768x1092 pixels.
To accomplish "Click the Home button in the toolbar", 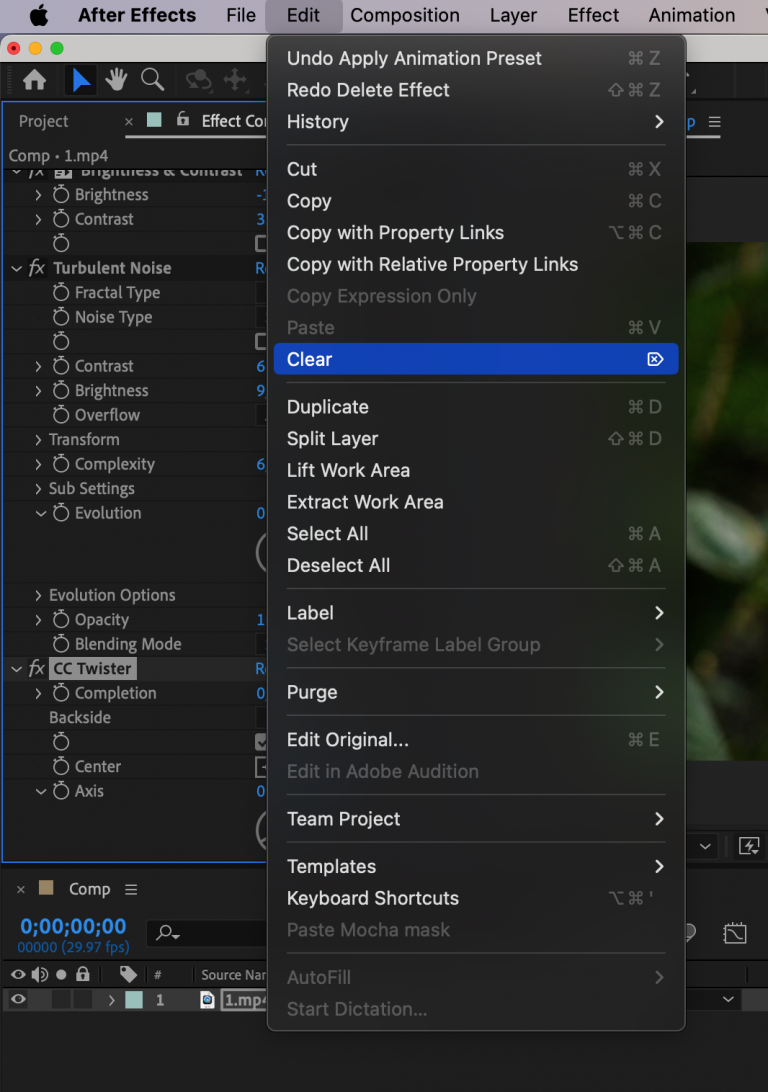I will tap(35, 80).
